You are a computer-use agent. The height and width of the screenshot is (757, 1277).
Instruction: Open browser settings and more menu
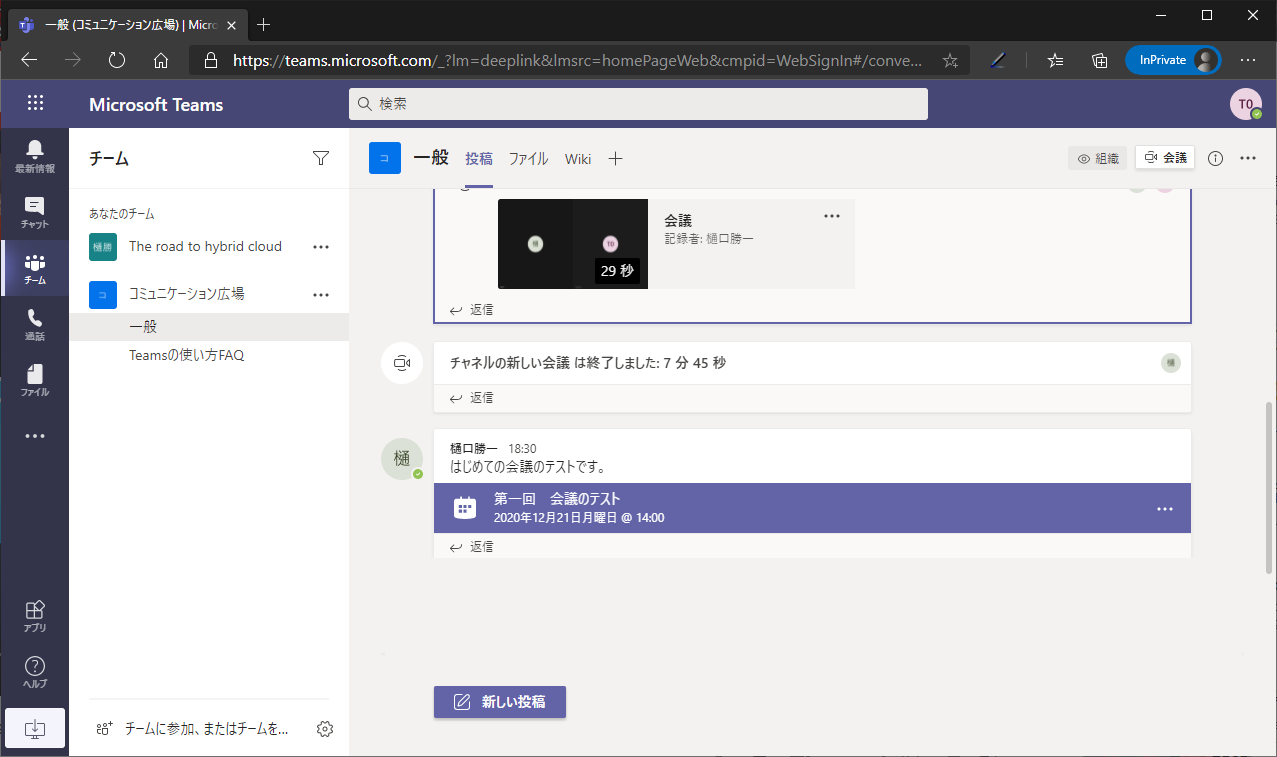click(1248, 60)
